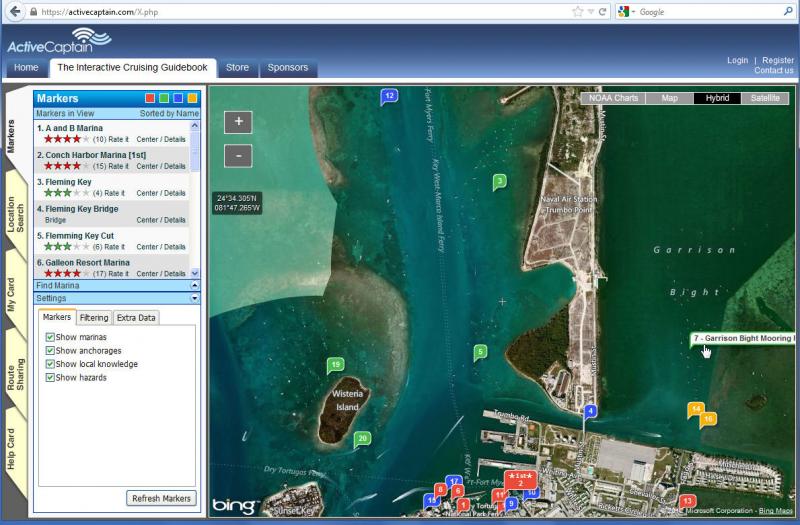
Task: Click the green swatch in the Markers header
Action: [x=164, y=98]
